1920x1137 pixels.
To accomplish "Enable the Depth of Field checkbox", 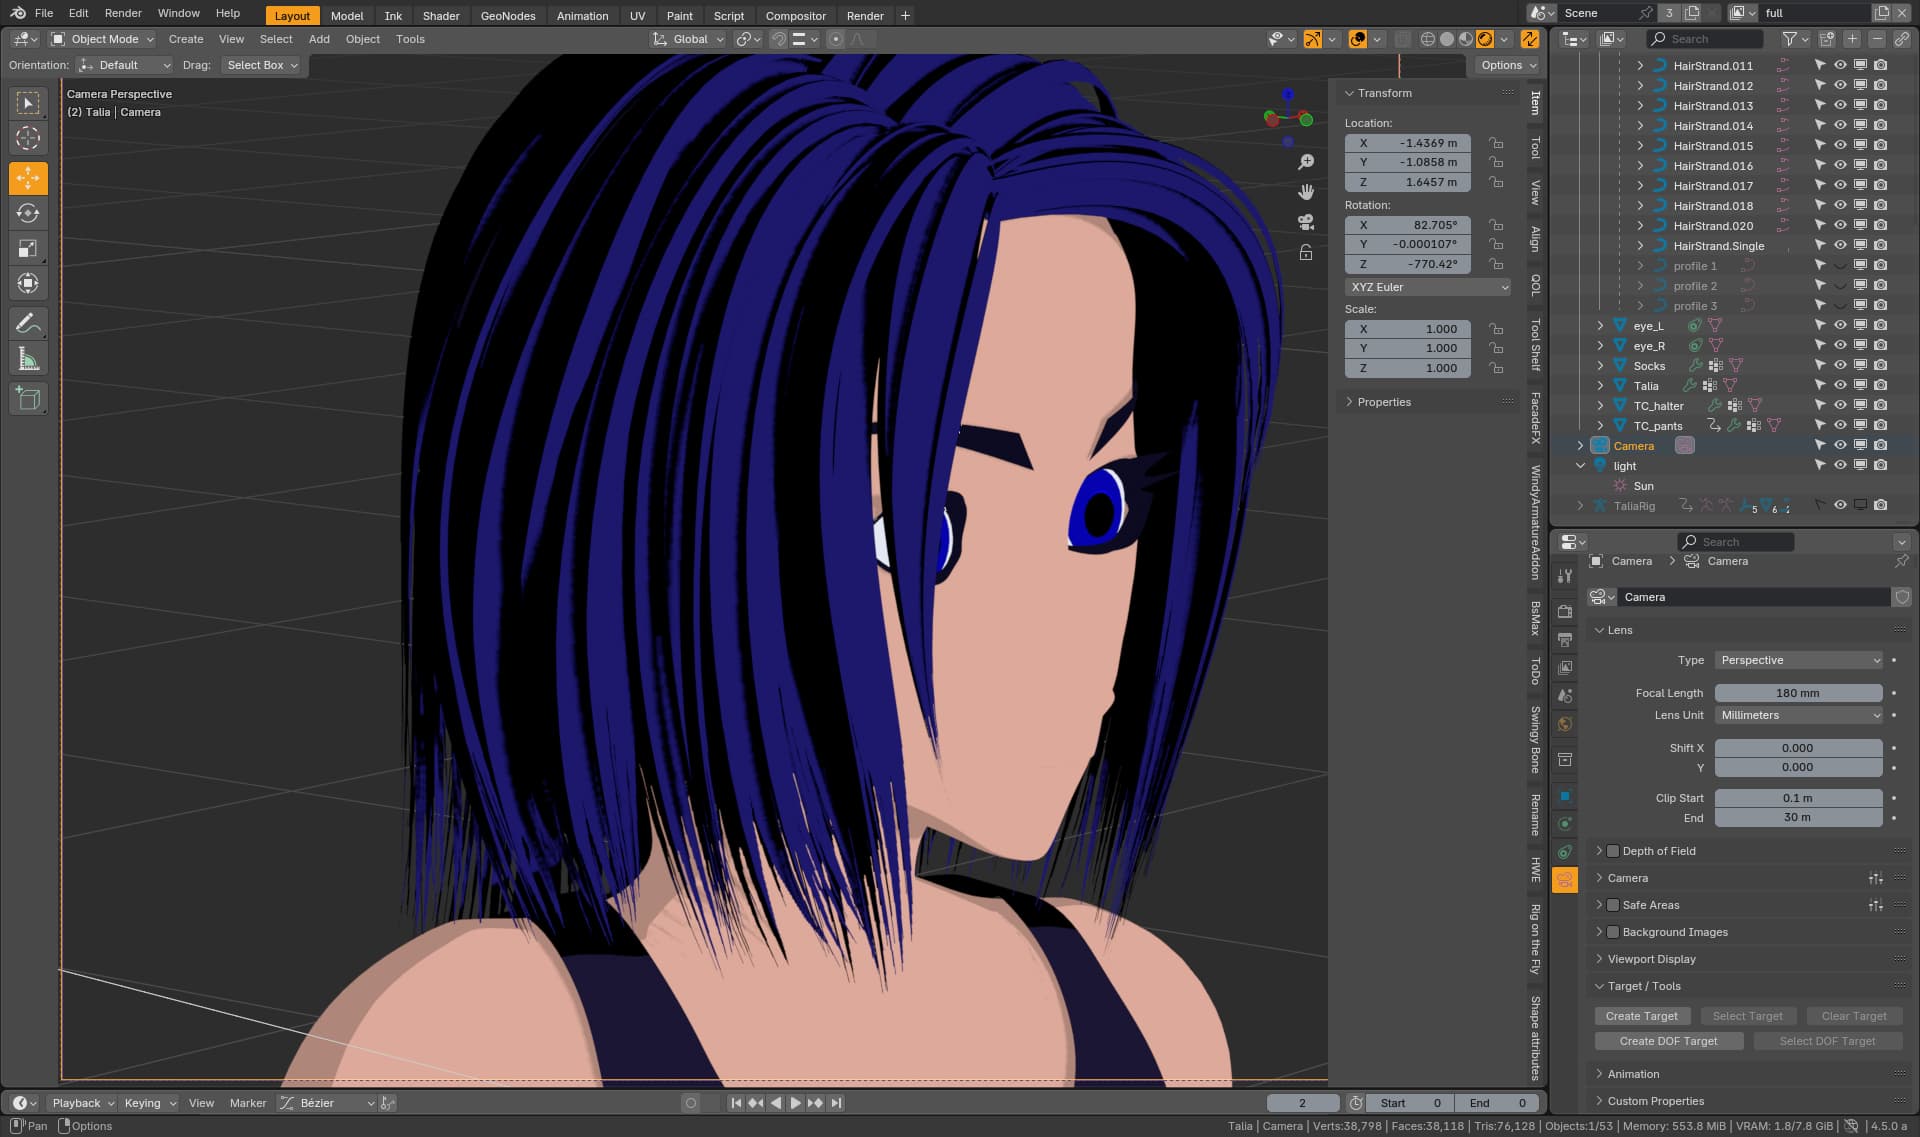I will (x=1613, y=851).
